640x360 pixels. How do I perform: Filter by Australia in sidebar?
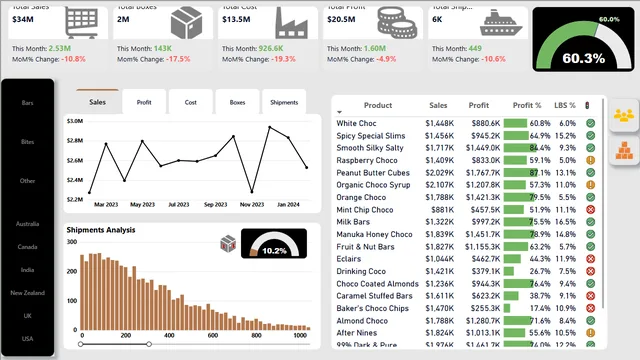coord(27,224)
